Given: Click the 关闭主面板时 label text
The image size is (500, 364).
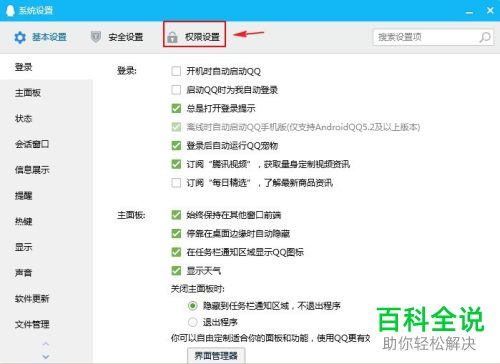Looking at the screenshot, I should 198,289.
